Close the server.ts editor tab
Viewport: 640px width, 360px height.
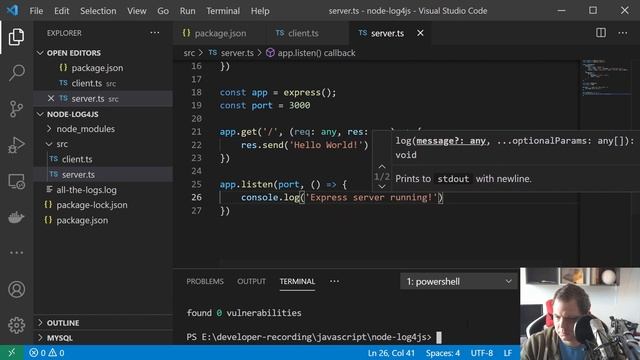point(420,33)
